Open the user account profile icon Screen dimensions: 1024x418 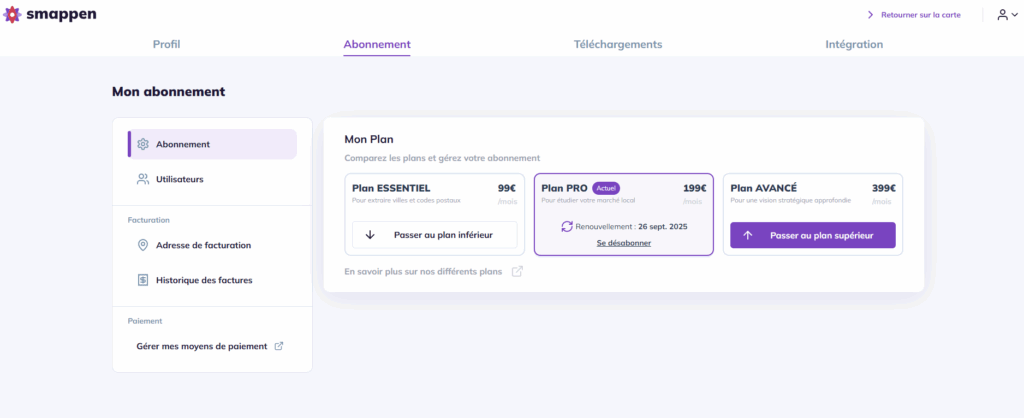tap(1002, 14)
